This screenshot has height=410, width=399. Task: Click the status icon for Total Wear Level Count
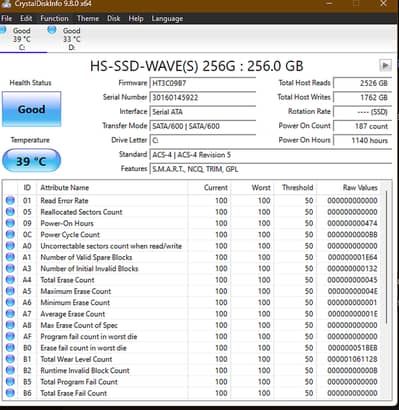[10, 359]
